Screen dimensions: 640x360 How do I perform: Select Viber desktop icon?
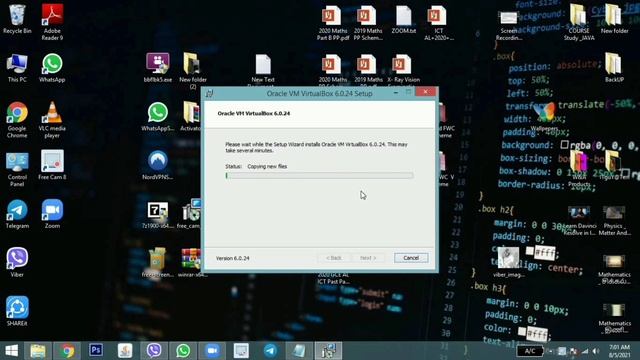pyautogui.click(x=17, y=262)
